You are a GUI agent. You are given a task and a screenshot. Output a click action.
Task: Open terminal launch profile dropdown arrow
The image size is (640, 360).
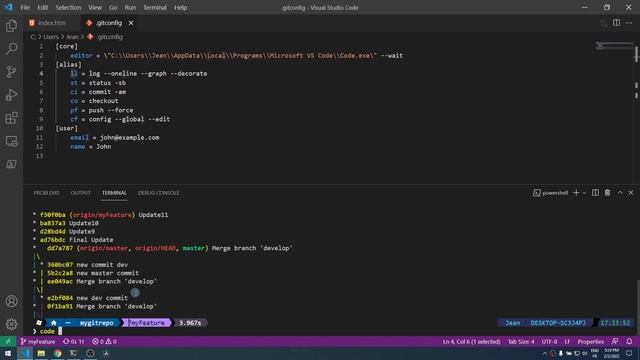(584, 193)
